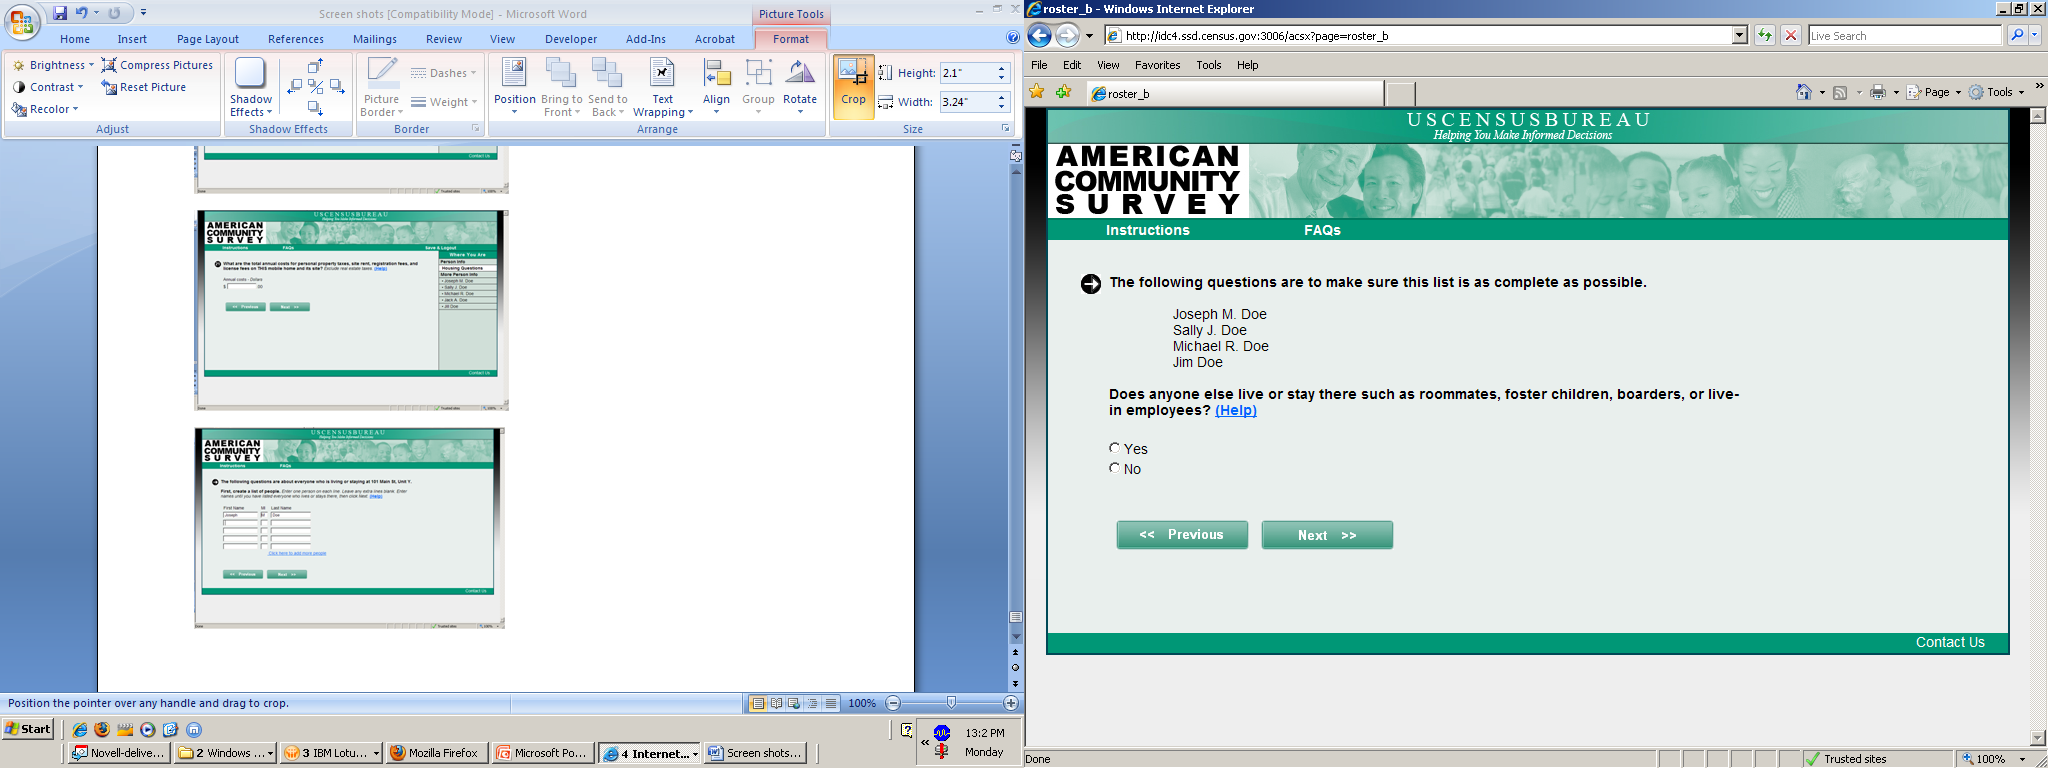
Task: Switch to Page Layout tab
Action: click(208, 39)
